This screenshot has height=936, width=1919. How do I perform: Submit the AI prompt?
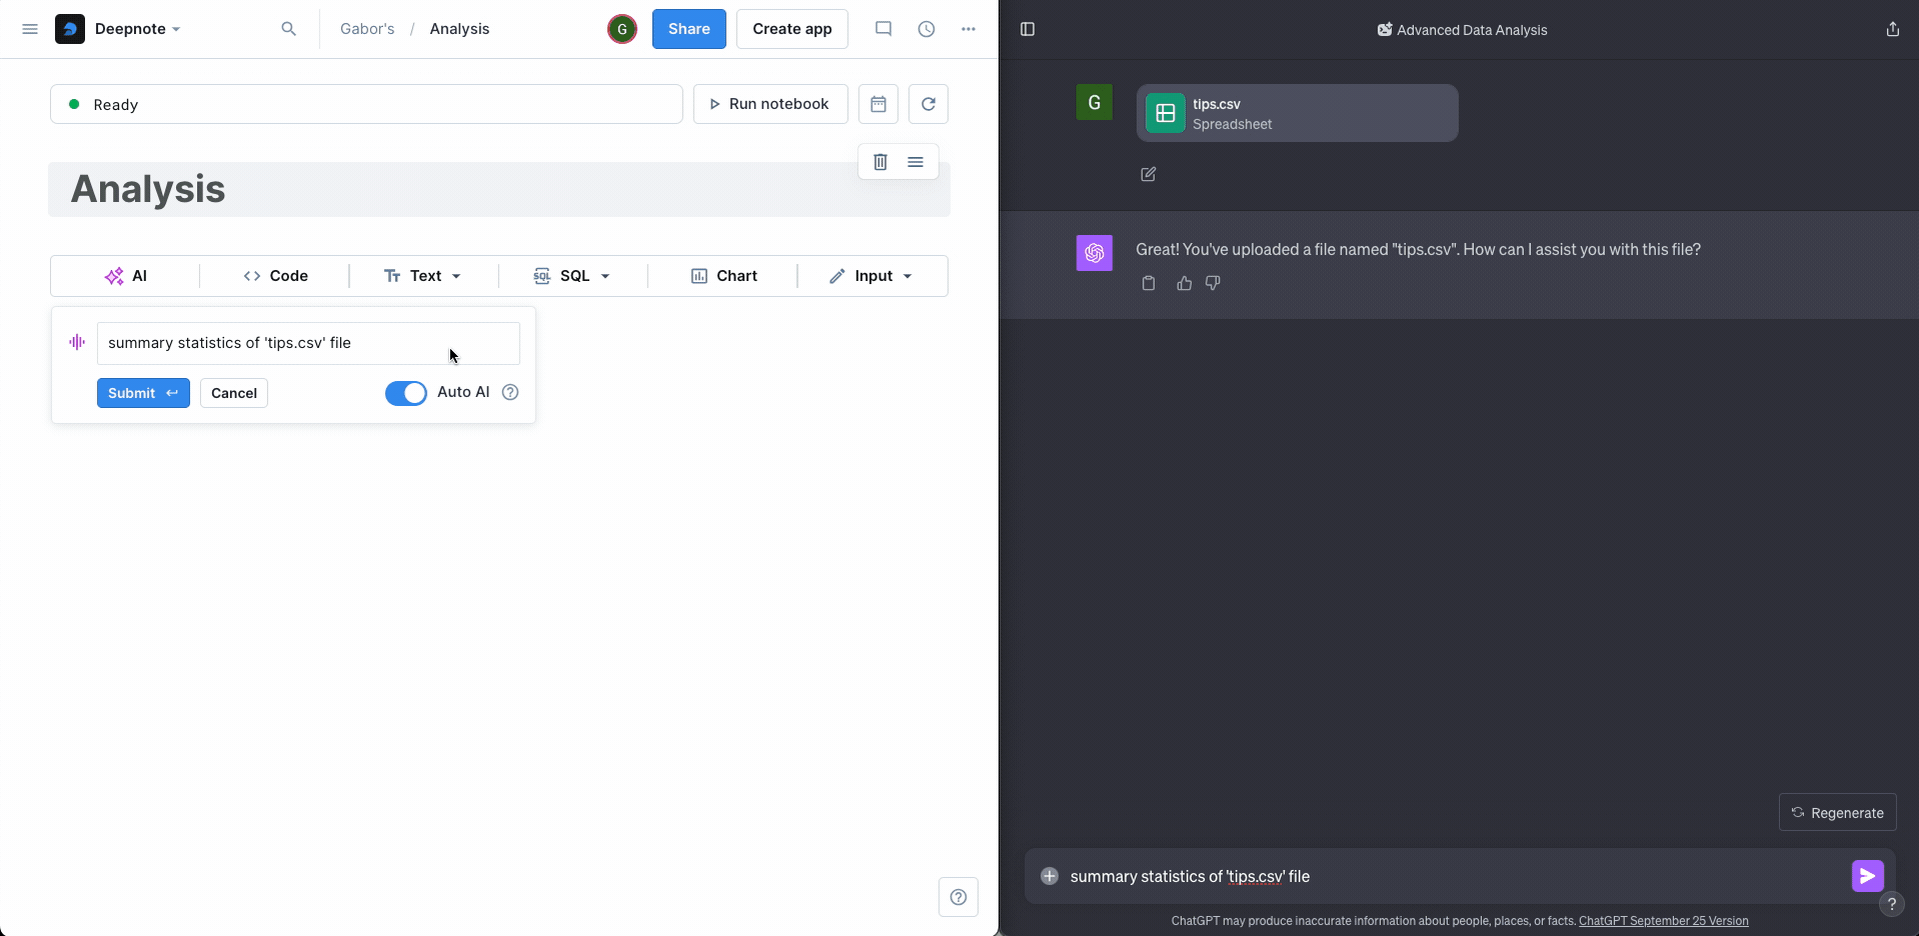(x=143, y=393)
